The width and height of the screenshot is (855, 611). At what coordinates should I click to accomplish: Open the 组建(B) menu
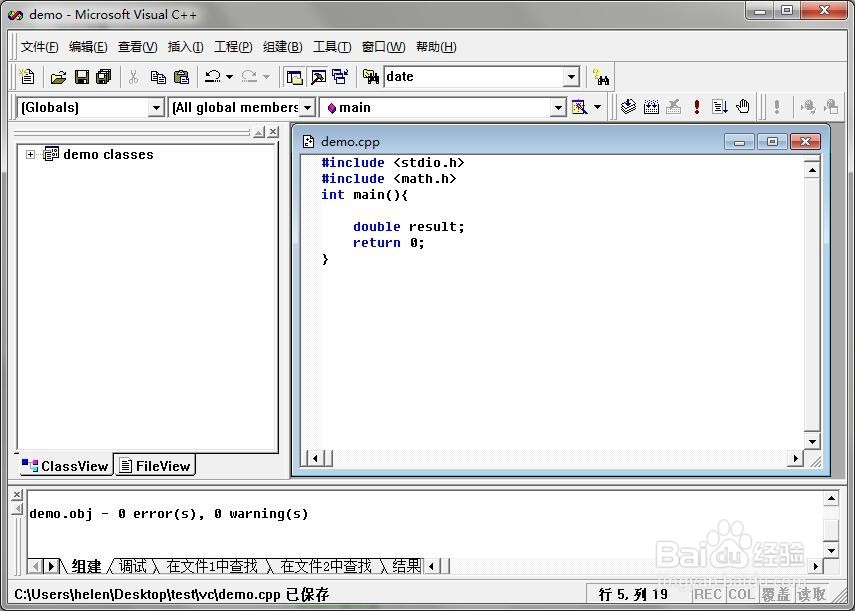coord(282,47)
